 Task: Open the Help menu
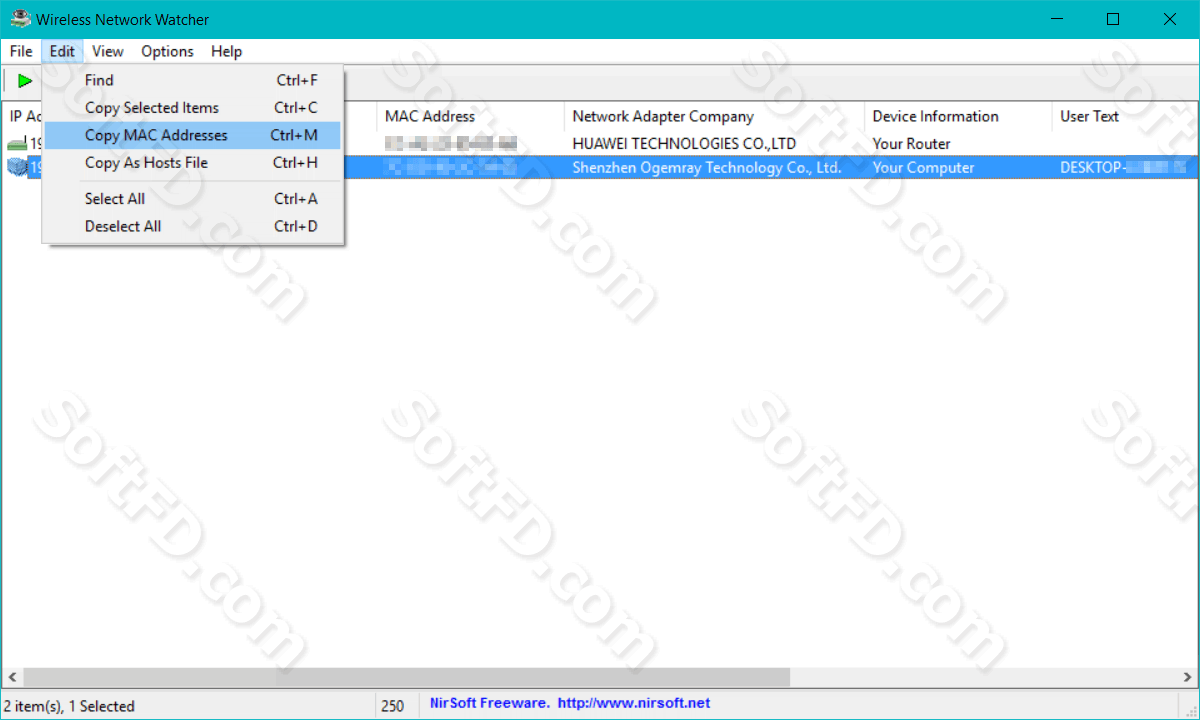[x=227, y=51]
